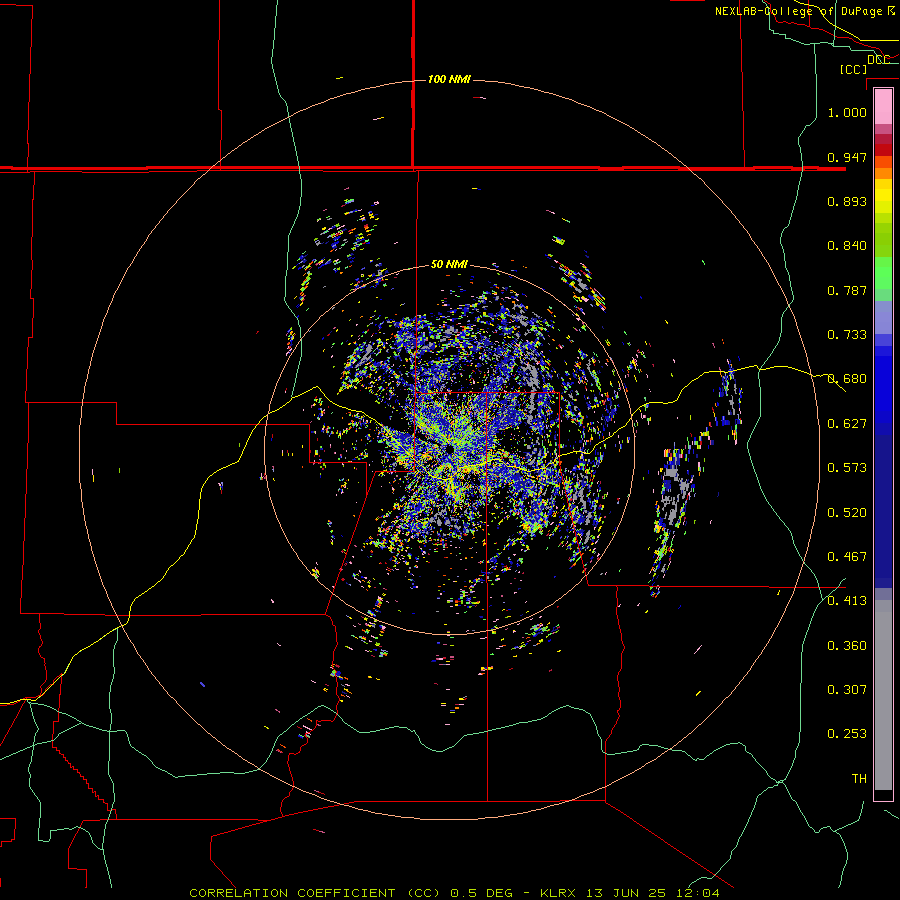Click the 0.840 legend value
The width and height of the screenshot is (900, 900).
tap(847, 246)
